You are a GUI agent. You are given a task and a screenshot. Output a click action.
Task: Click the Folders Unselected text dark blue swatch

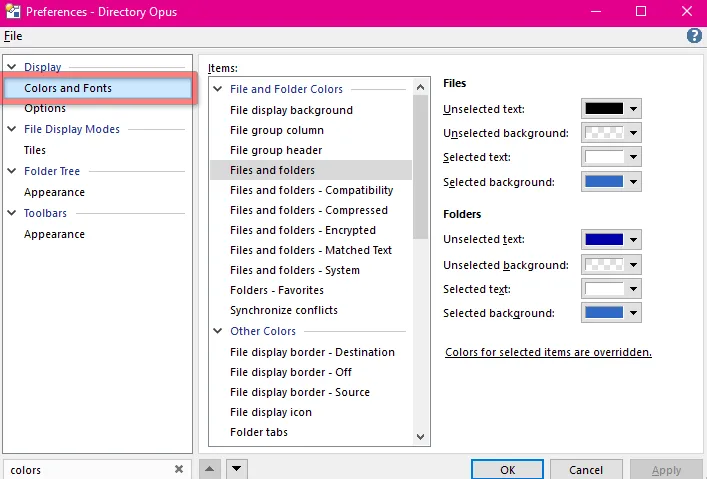click(x=604, y=240)
